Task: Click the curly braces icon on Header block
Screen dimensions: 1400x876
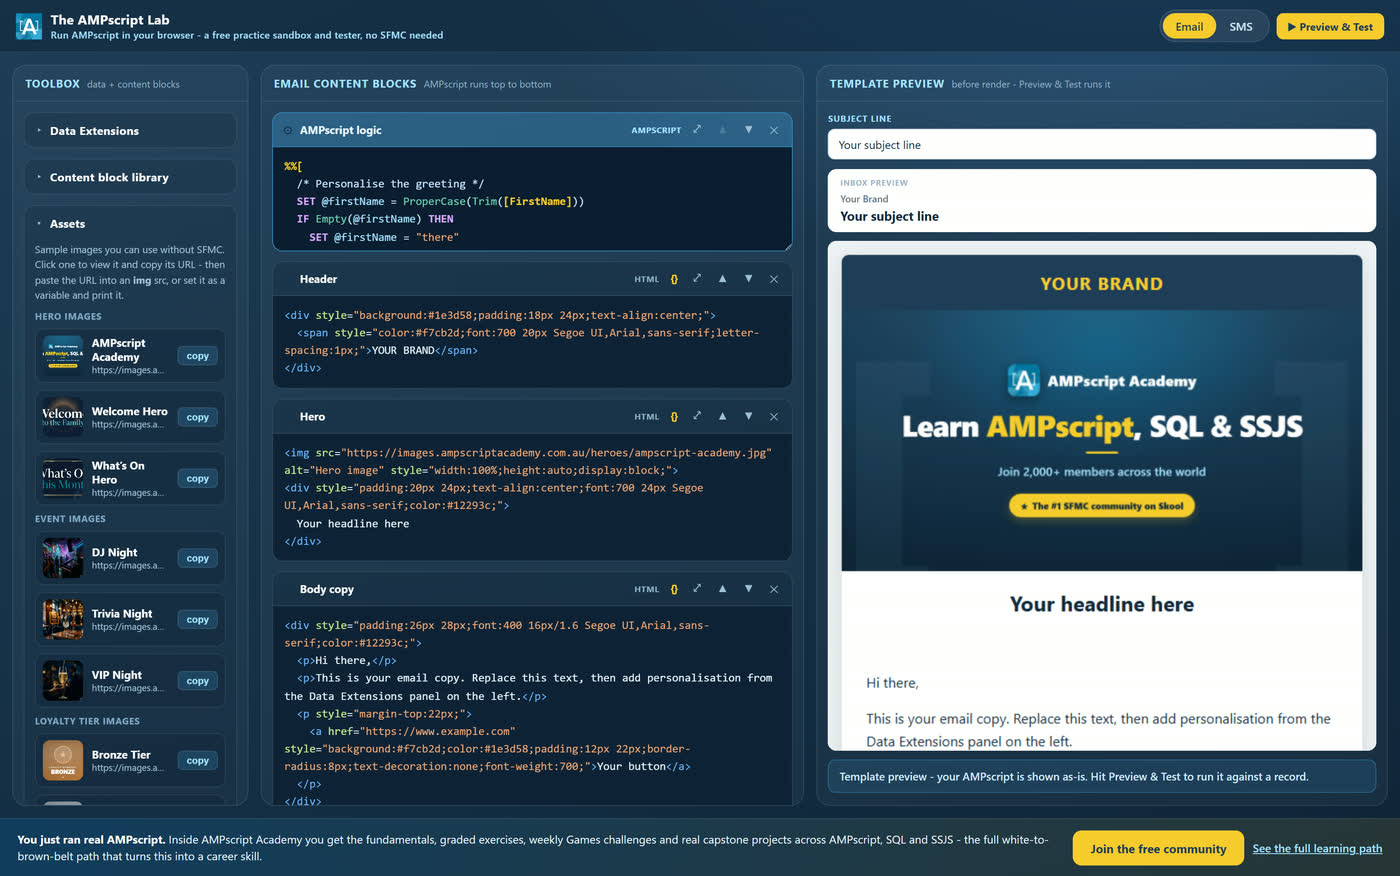Action: tap(674, 279)
